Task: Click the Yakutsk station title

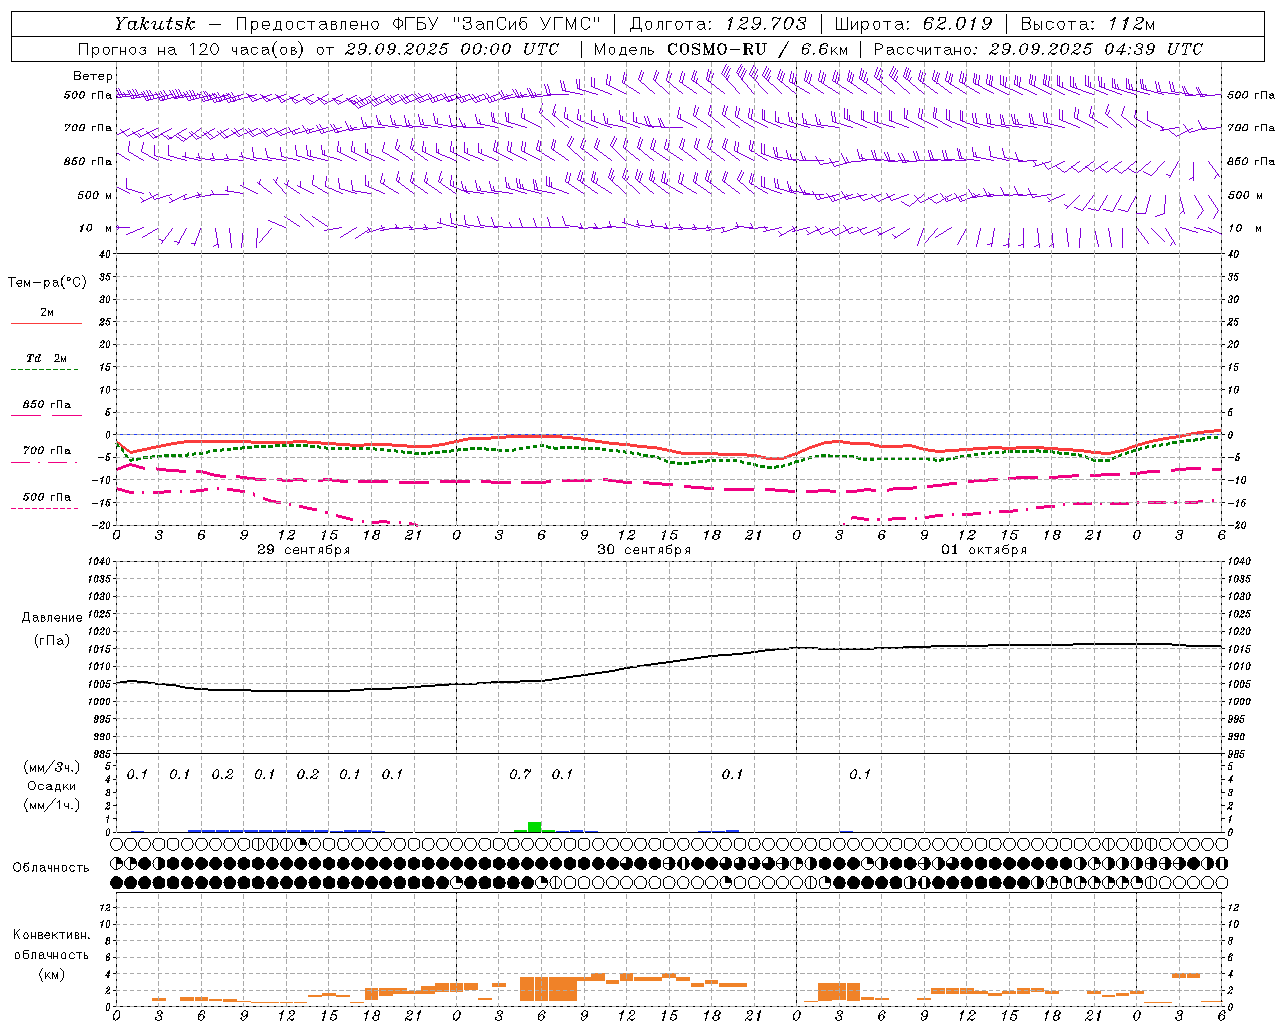Action: pyautogui.click(x=154, y=24)
